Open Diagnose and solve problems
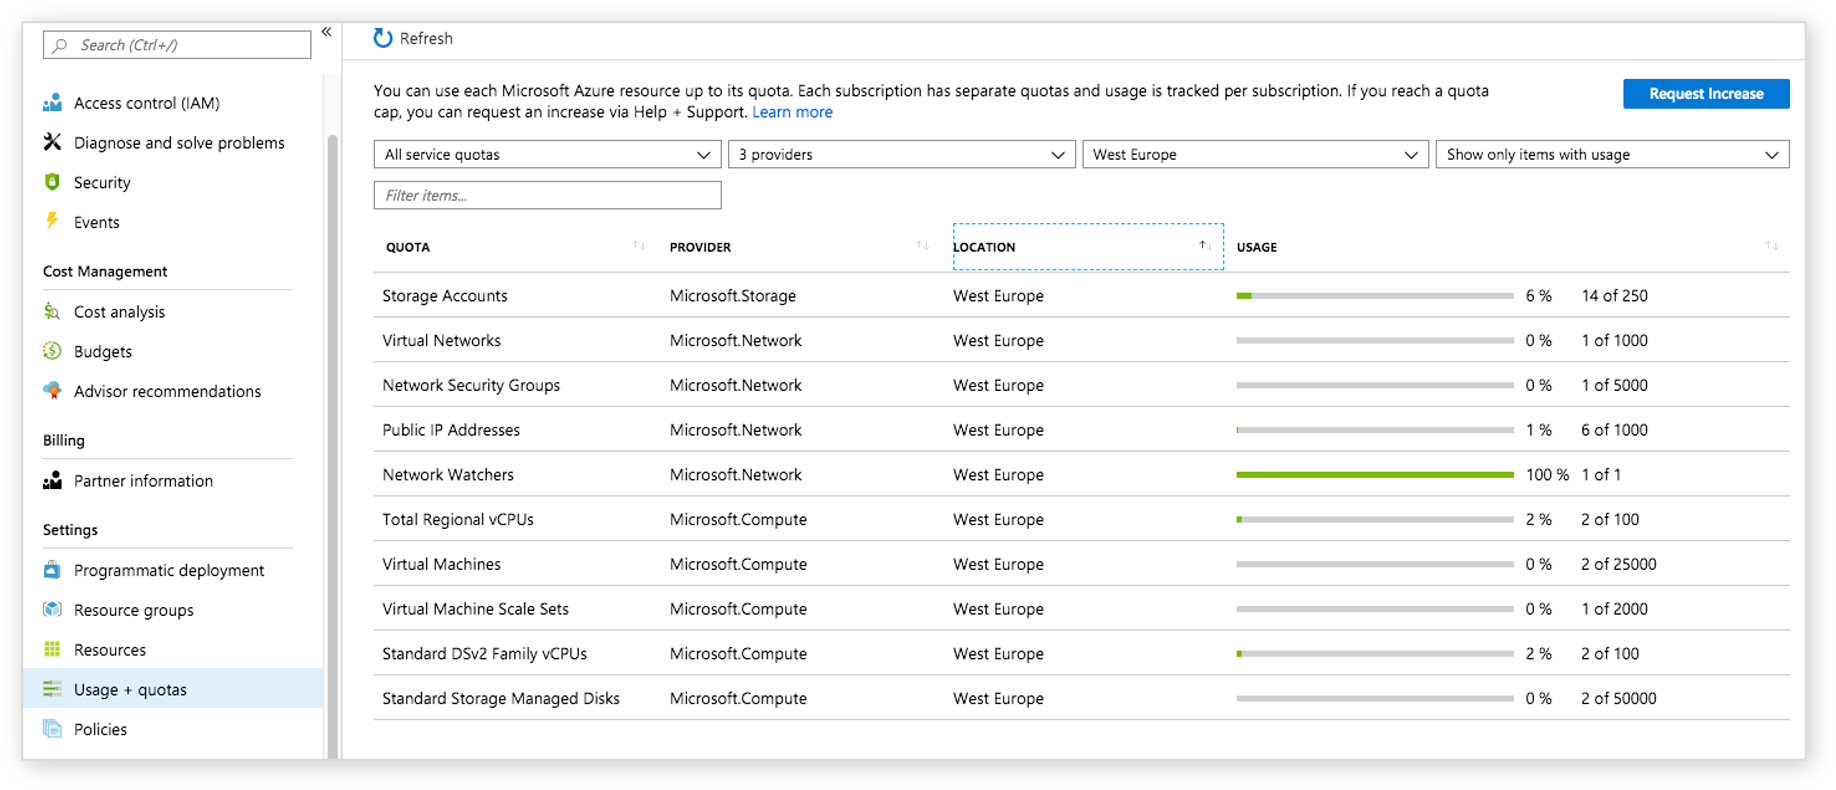Viewport: 1836px width, 790px height. 179,143
